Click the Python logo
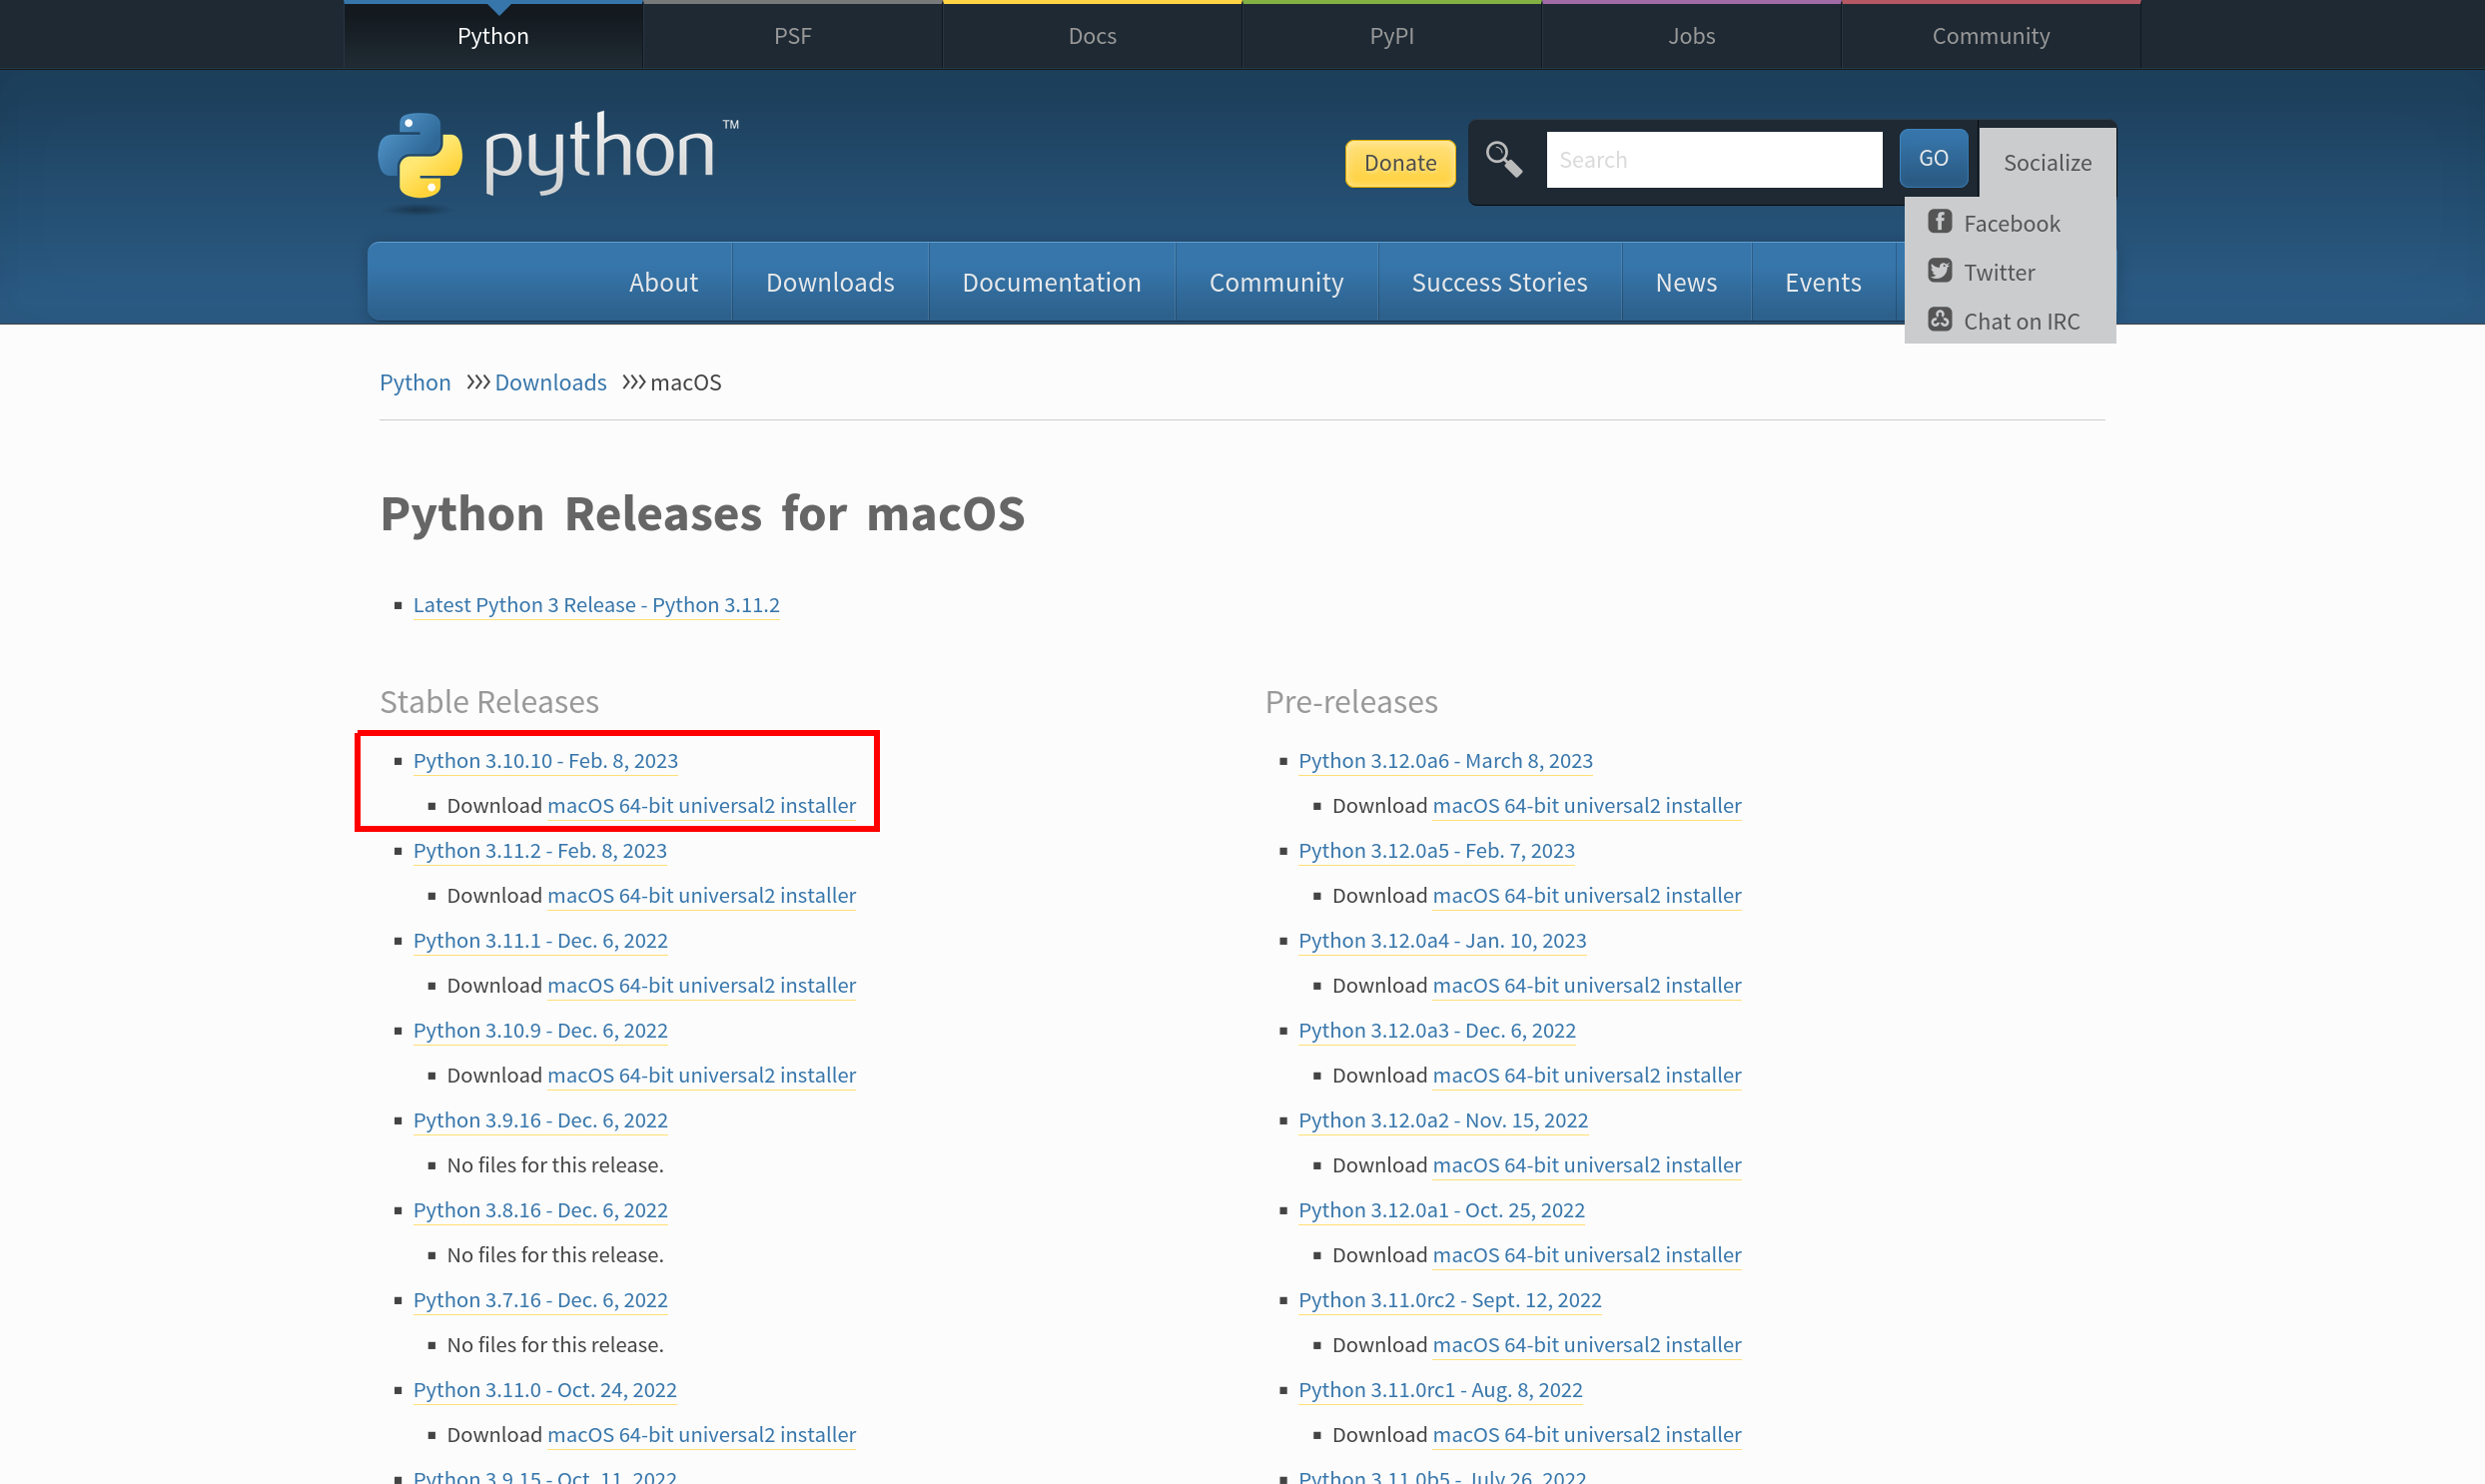Image resolution: width=2485 pixels, height=1484 pixels. click(556, 160)
